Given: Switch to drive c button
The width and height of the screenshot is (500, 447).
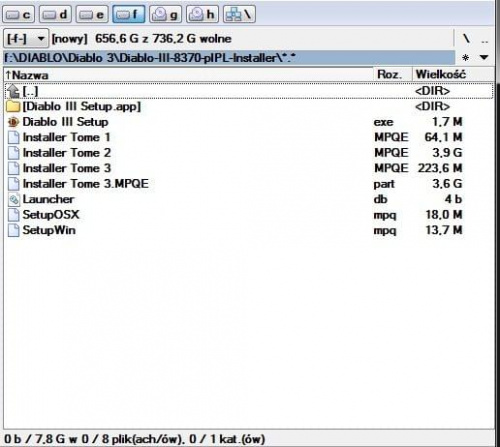Looking at the screenshot, I should [x=18, y=15].
